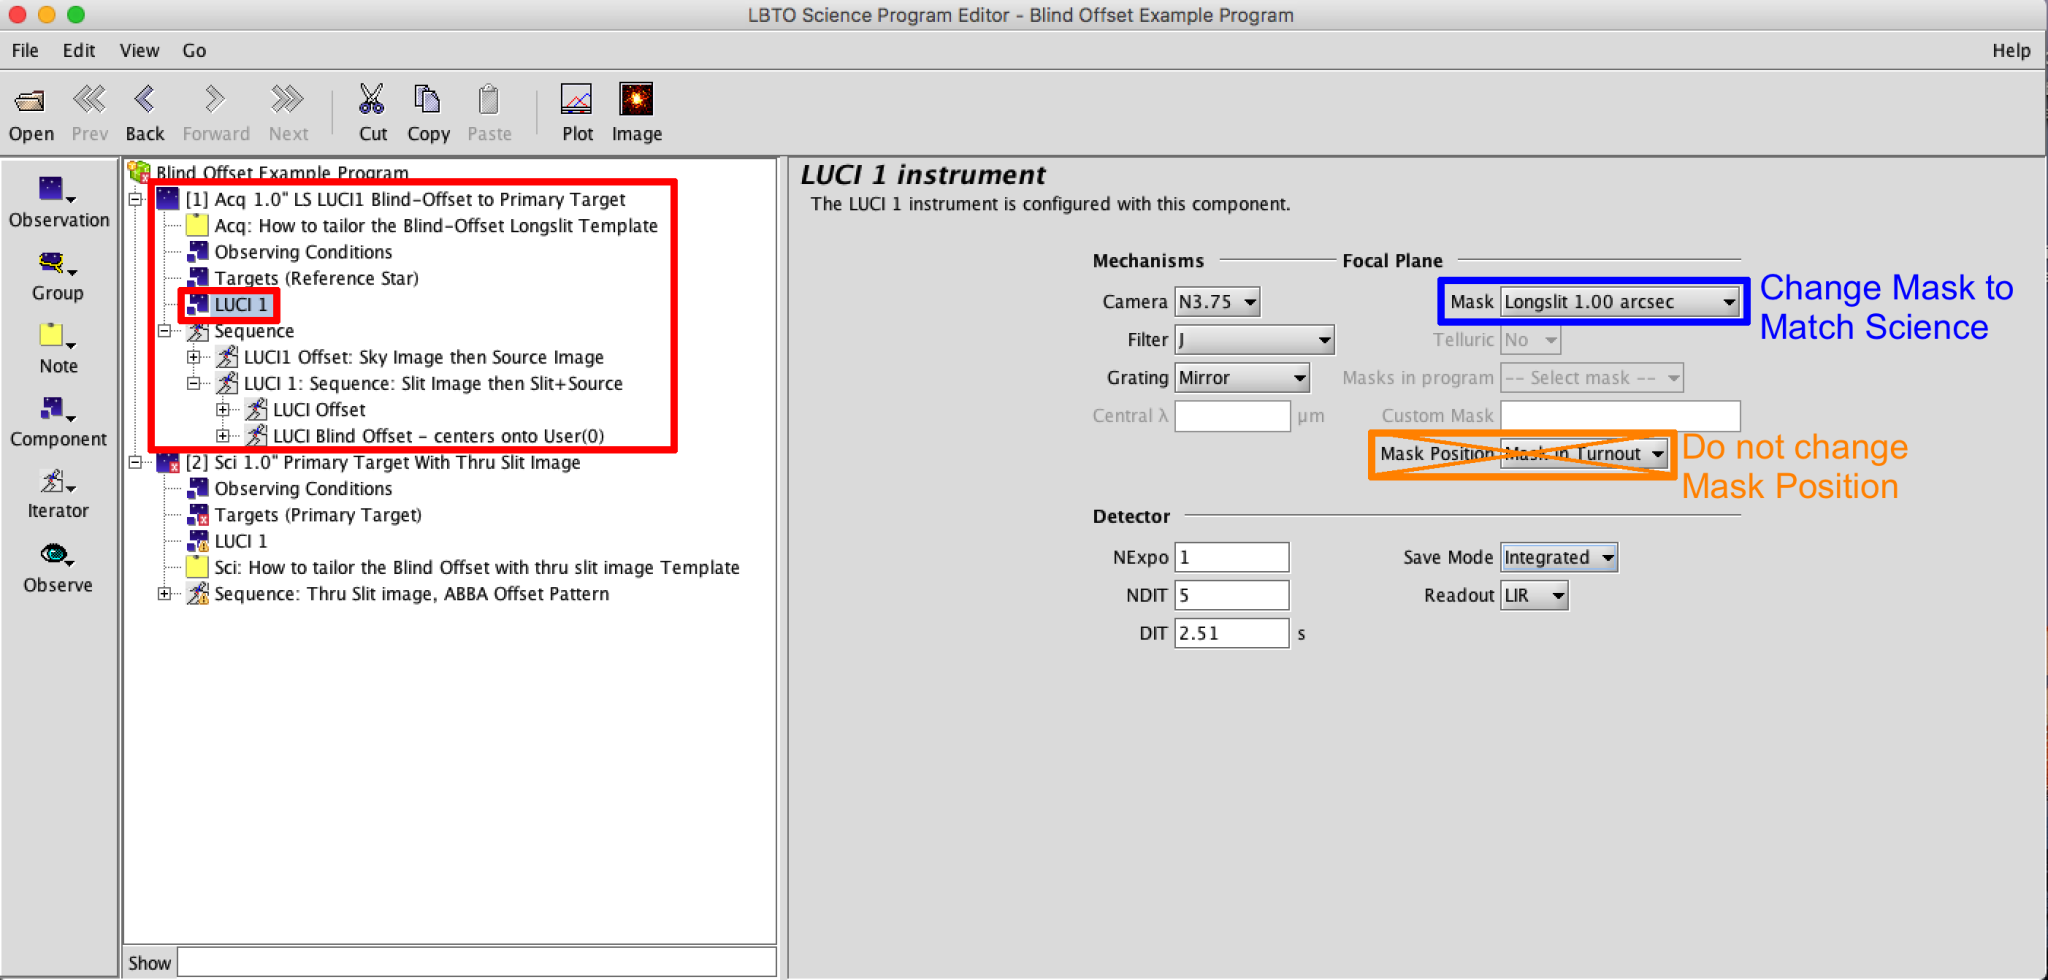Select LUCI 1: Sequence: Slit Image then Slit+Source
Viewport: 2048px width, 980px height.
433,383
